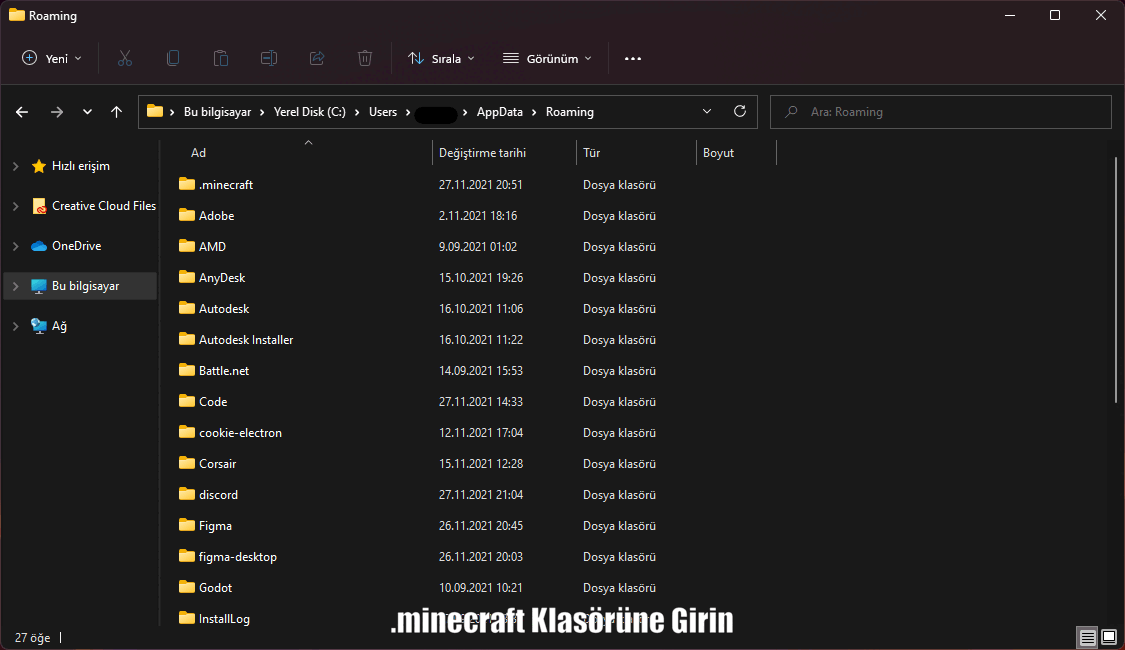Image resolution: width=1125 pixels, height=650 pixels.
Task: Click the AnyDesk folder icon
Action: click(187, 277)
